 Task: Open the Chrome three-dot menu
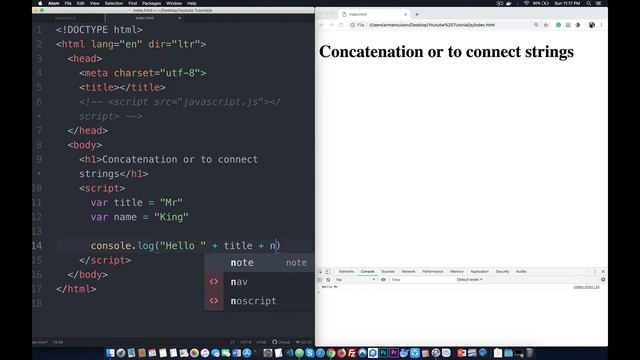coord(601,25)
